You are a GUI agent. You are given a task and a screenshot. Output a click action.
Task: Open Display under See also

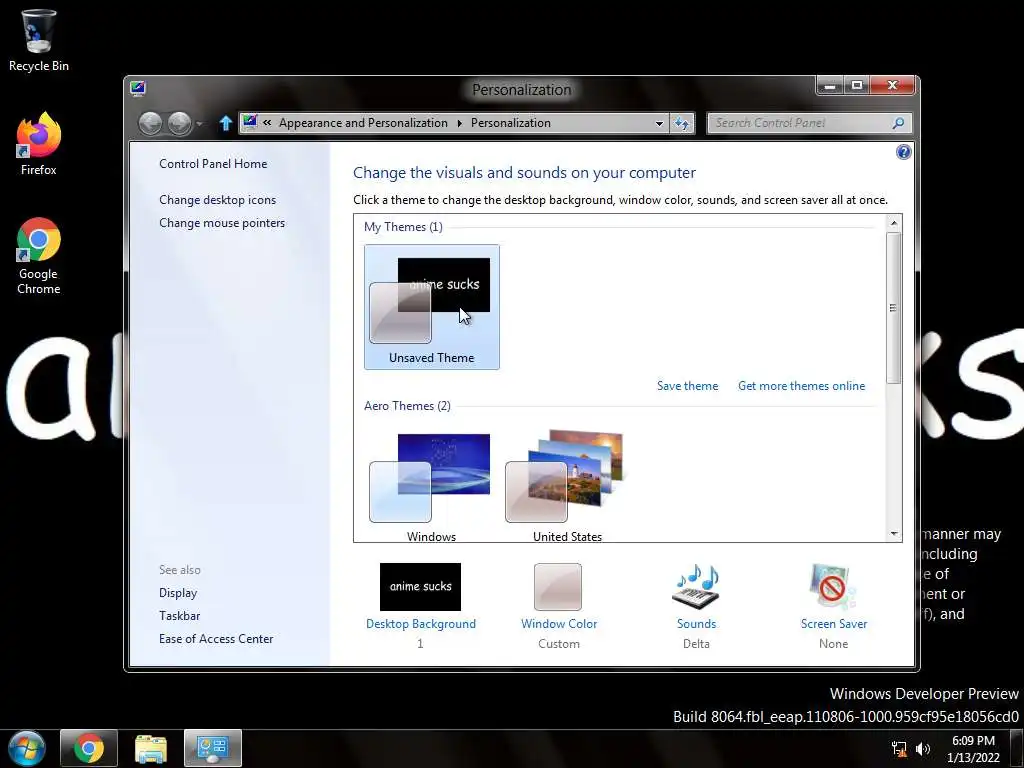click(x=178, y=593)
